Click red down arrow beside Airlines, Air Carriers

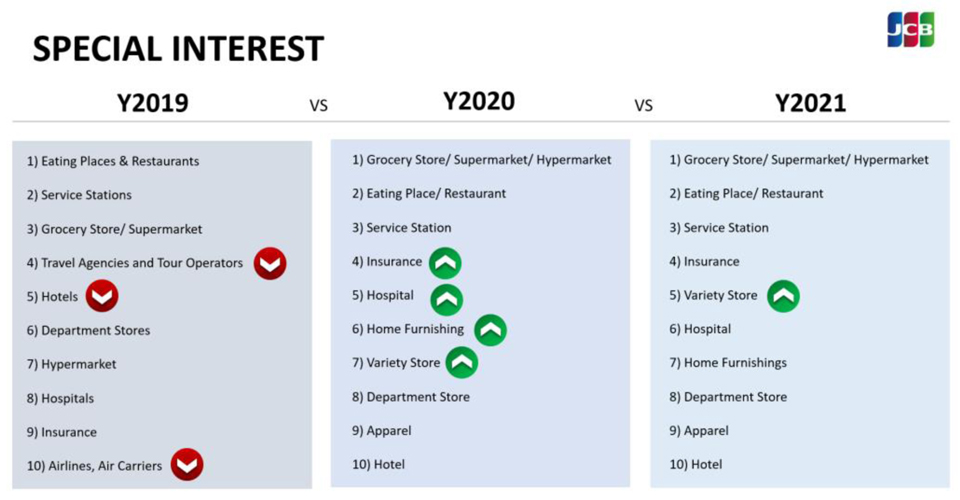[187, 465]
